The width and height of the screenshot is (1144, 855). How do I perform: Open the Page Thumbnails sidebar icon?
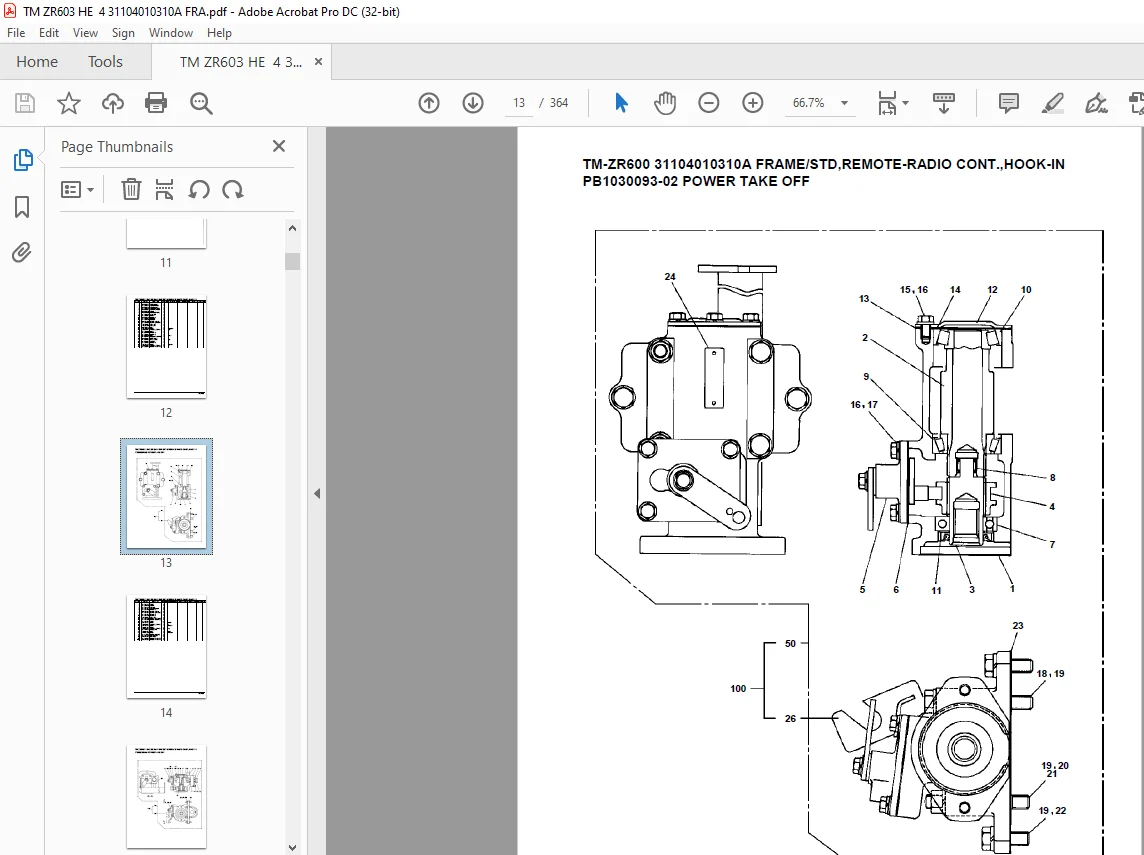23,160
